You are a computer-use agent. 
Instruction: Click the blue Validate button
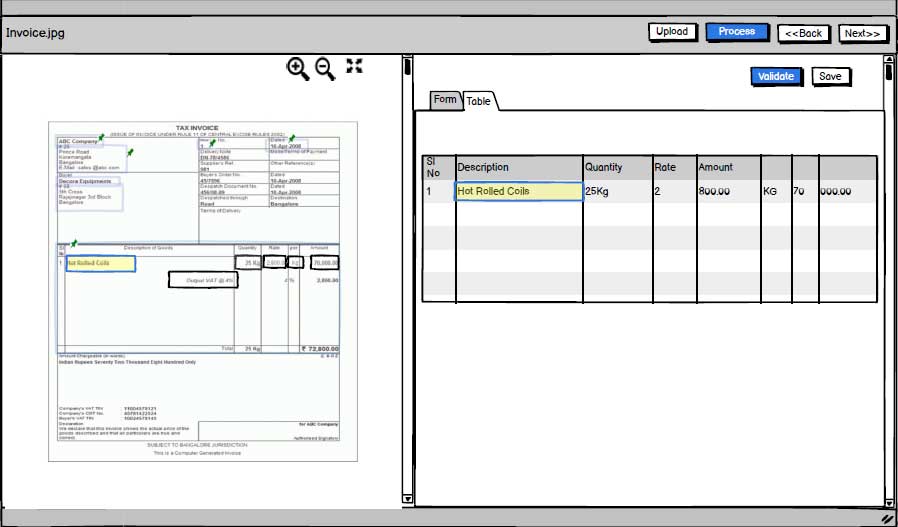click(x=776, y=76)
